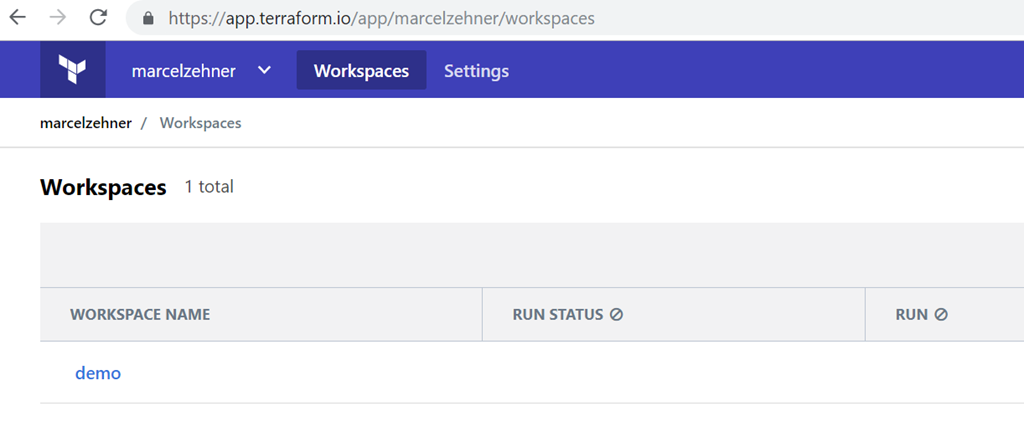The width and height of the screenshot is (1024, 437).
Task: Select the Workspaces breadcrumb item
Action: pos(200,123)
